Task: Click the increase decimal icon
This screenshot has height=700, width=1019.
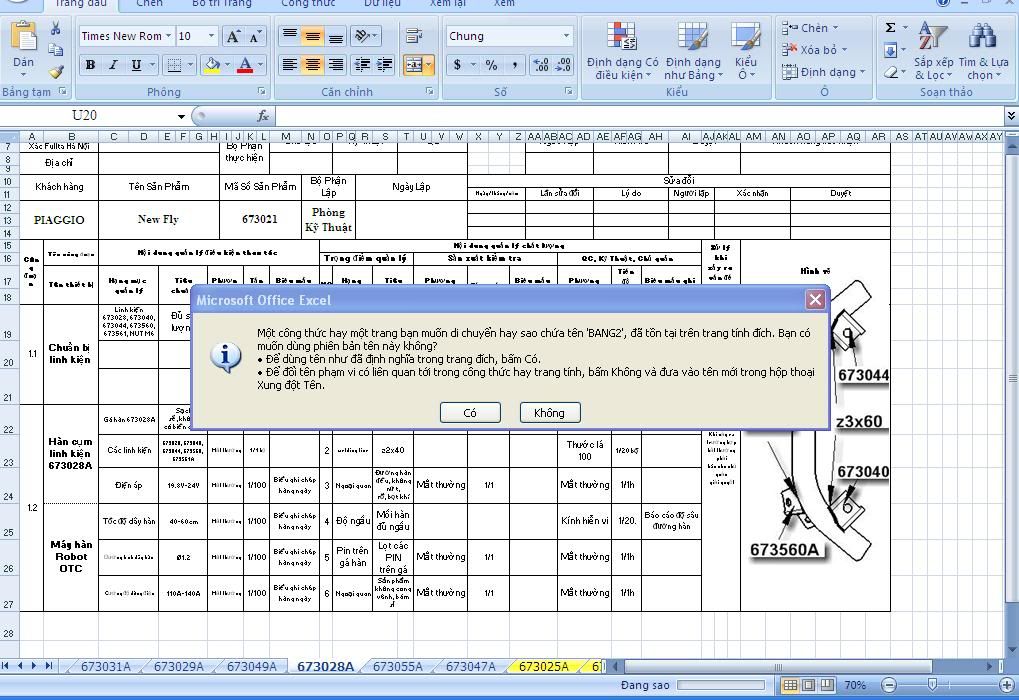Action: tap(541, 64)
